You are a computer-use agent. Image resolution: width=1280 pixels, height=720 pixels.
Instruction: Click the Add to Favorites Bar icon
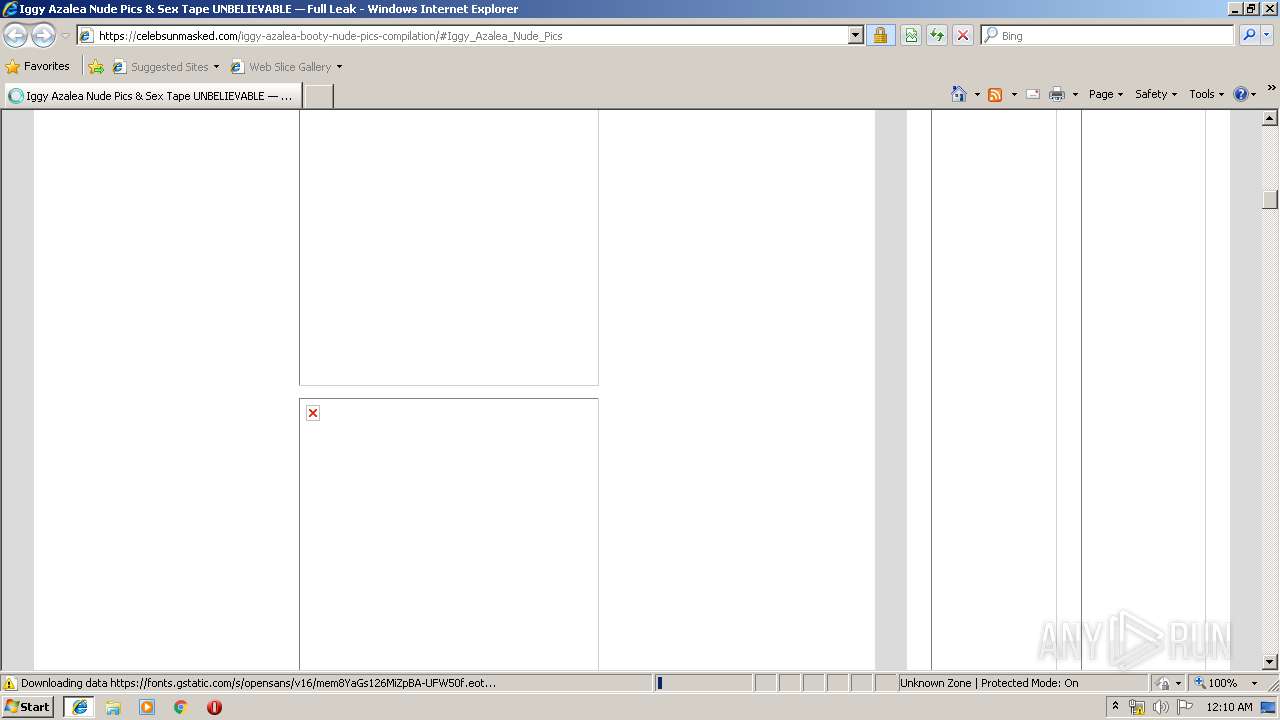96,67
